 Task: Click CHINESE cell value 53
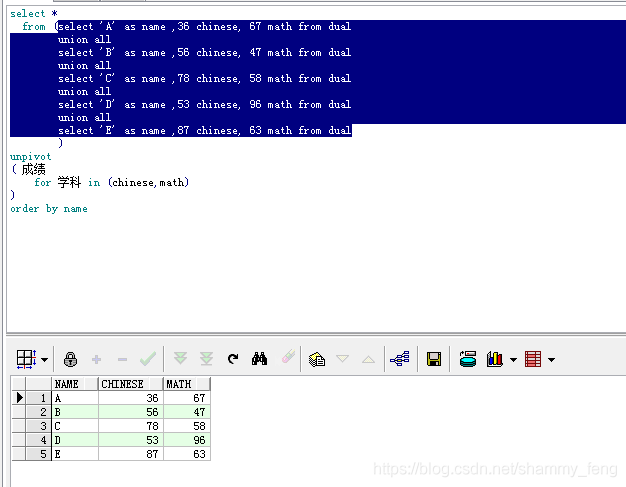[131, 440]
